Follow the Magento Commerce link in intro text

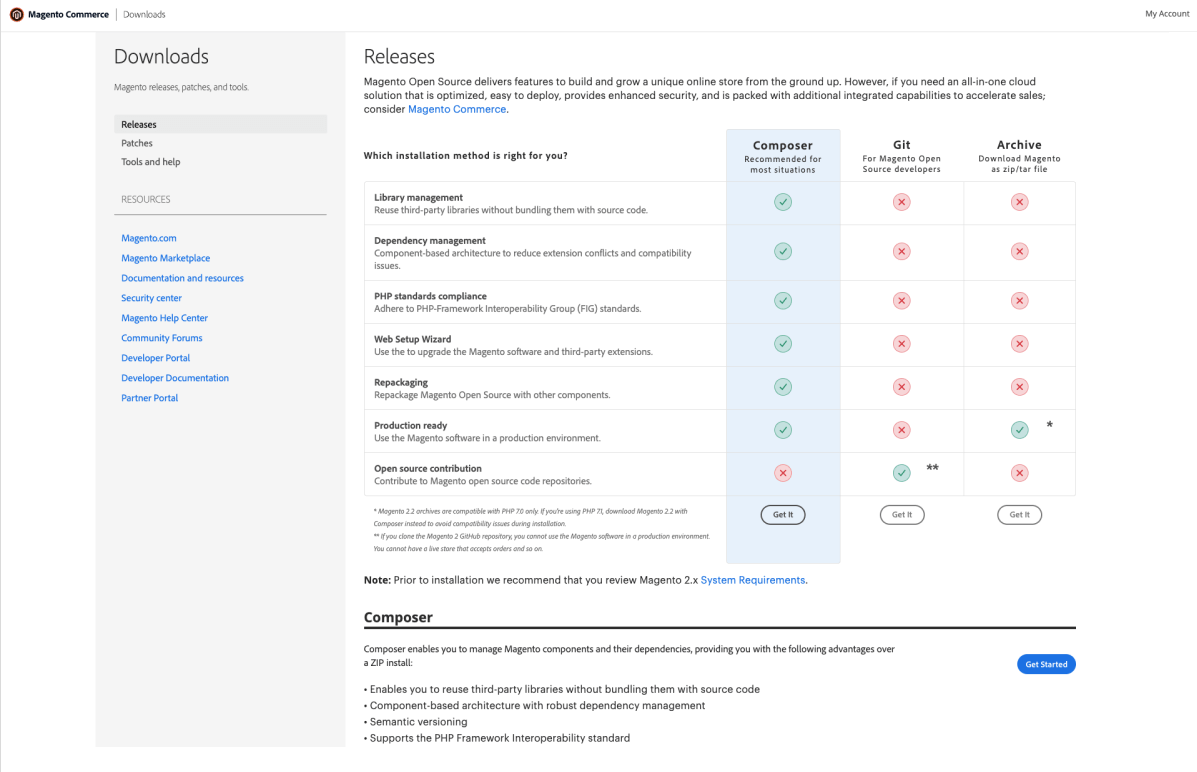pyautogui.click(x=457, y=109)
